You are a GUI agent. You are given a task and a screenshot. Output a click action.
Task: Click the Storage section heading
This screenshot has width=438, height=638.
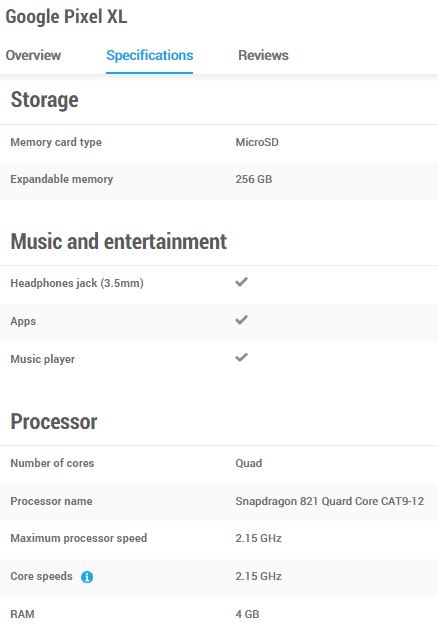45,100
